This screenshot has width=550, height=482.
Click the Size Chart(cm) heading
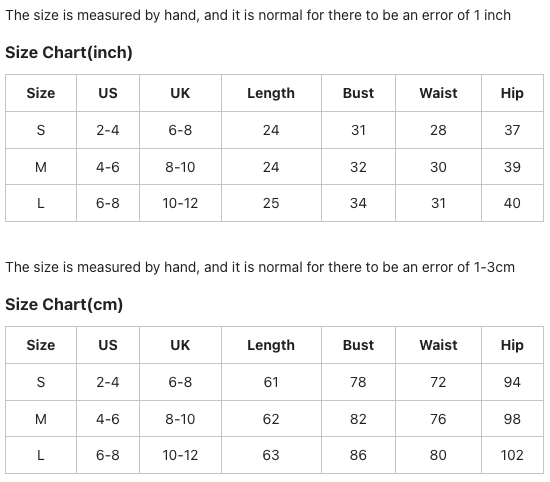64,304
